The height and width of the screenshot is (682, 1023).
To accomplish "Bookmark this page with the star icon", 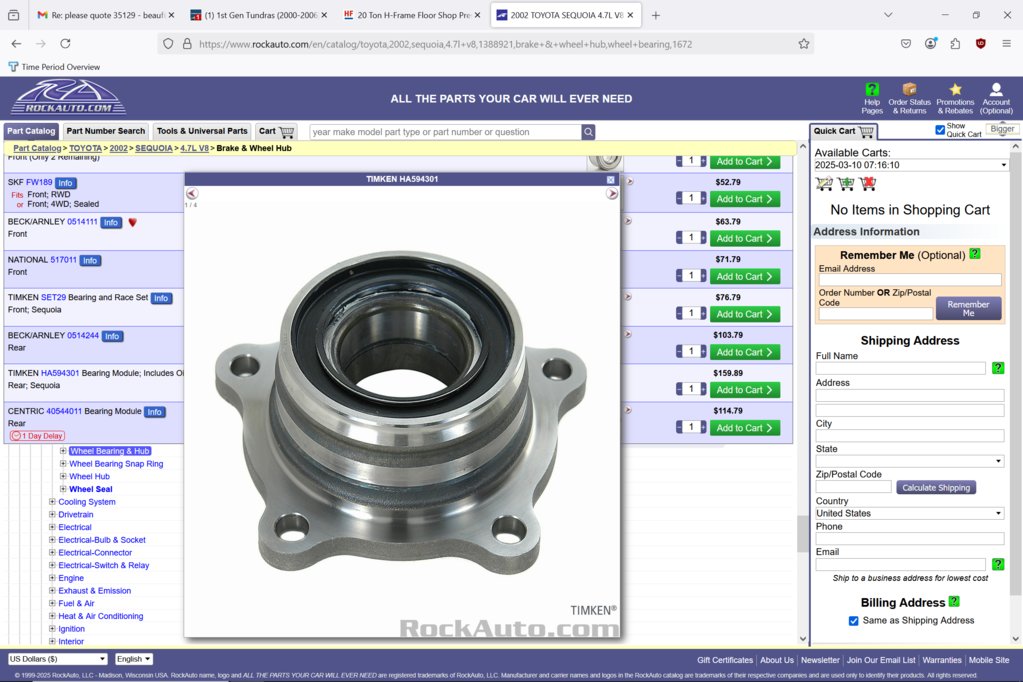I will [x=804, y=44].
